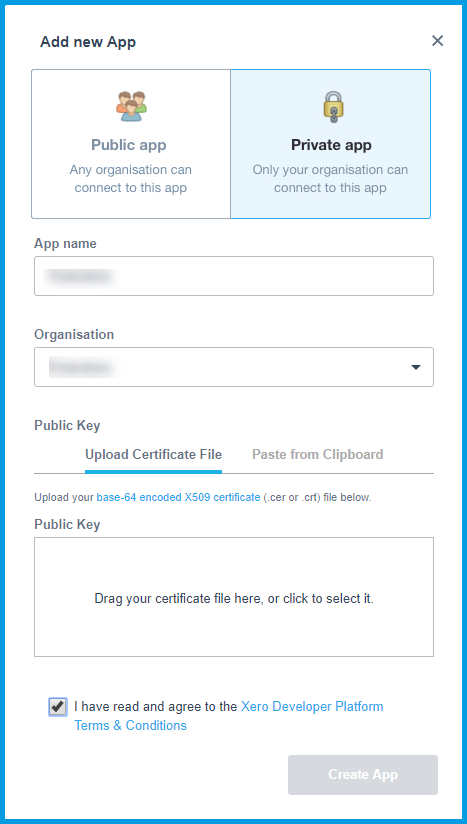This screenshot has height=824, width=467.
Task: Click the Create App button
Action: pyautogui.click(x=362, y=775)
